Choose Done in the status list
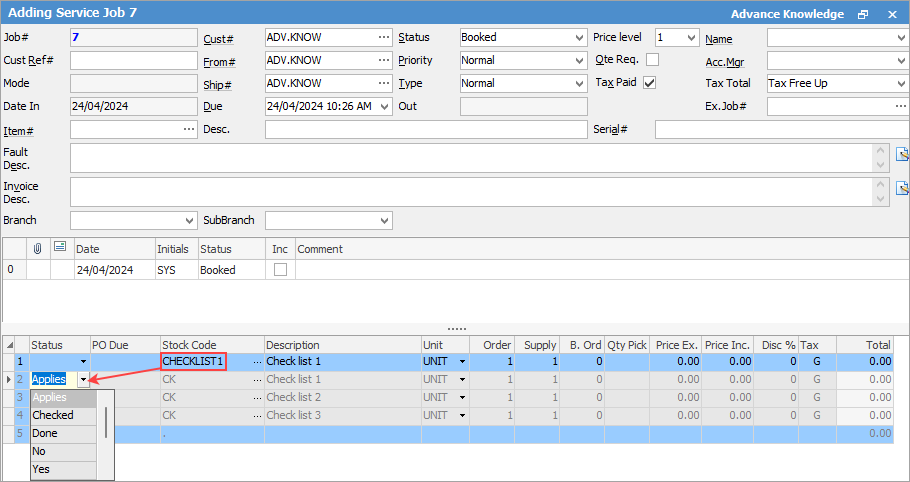Screen dimensions: 910x482 (x=46, y=433)
